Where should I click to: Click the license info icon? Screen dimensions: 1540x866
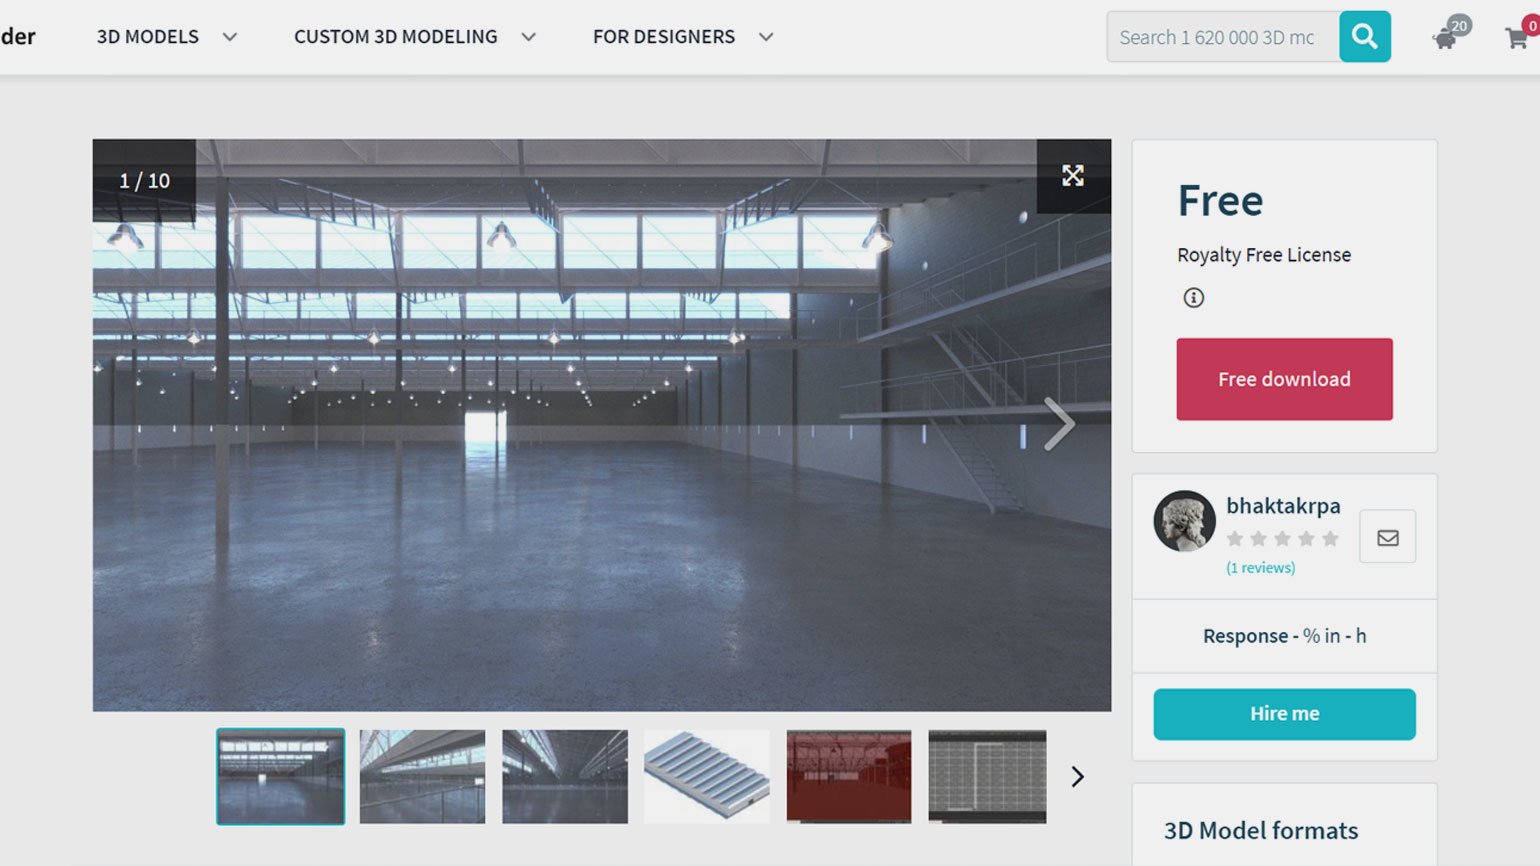1193,297
